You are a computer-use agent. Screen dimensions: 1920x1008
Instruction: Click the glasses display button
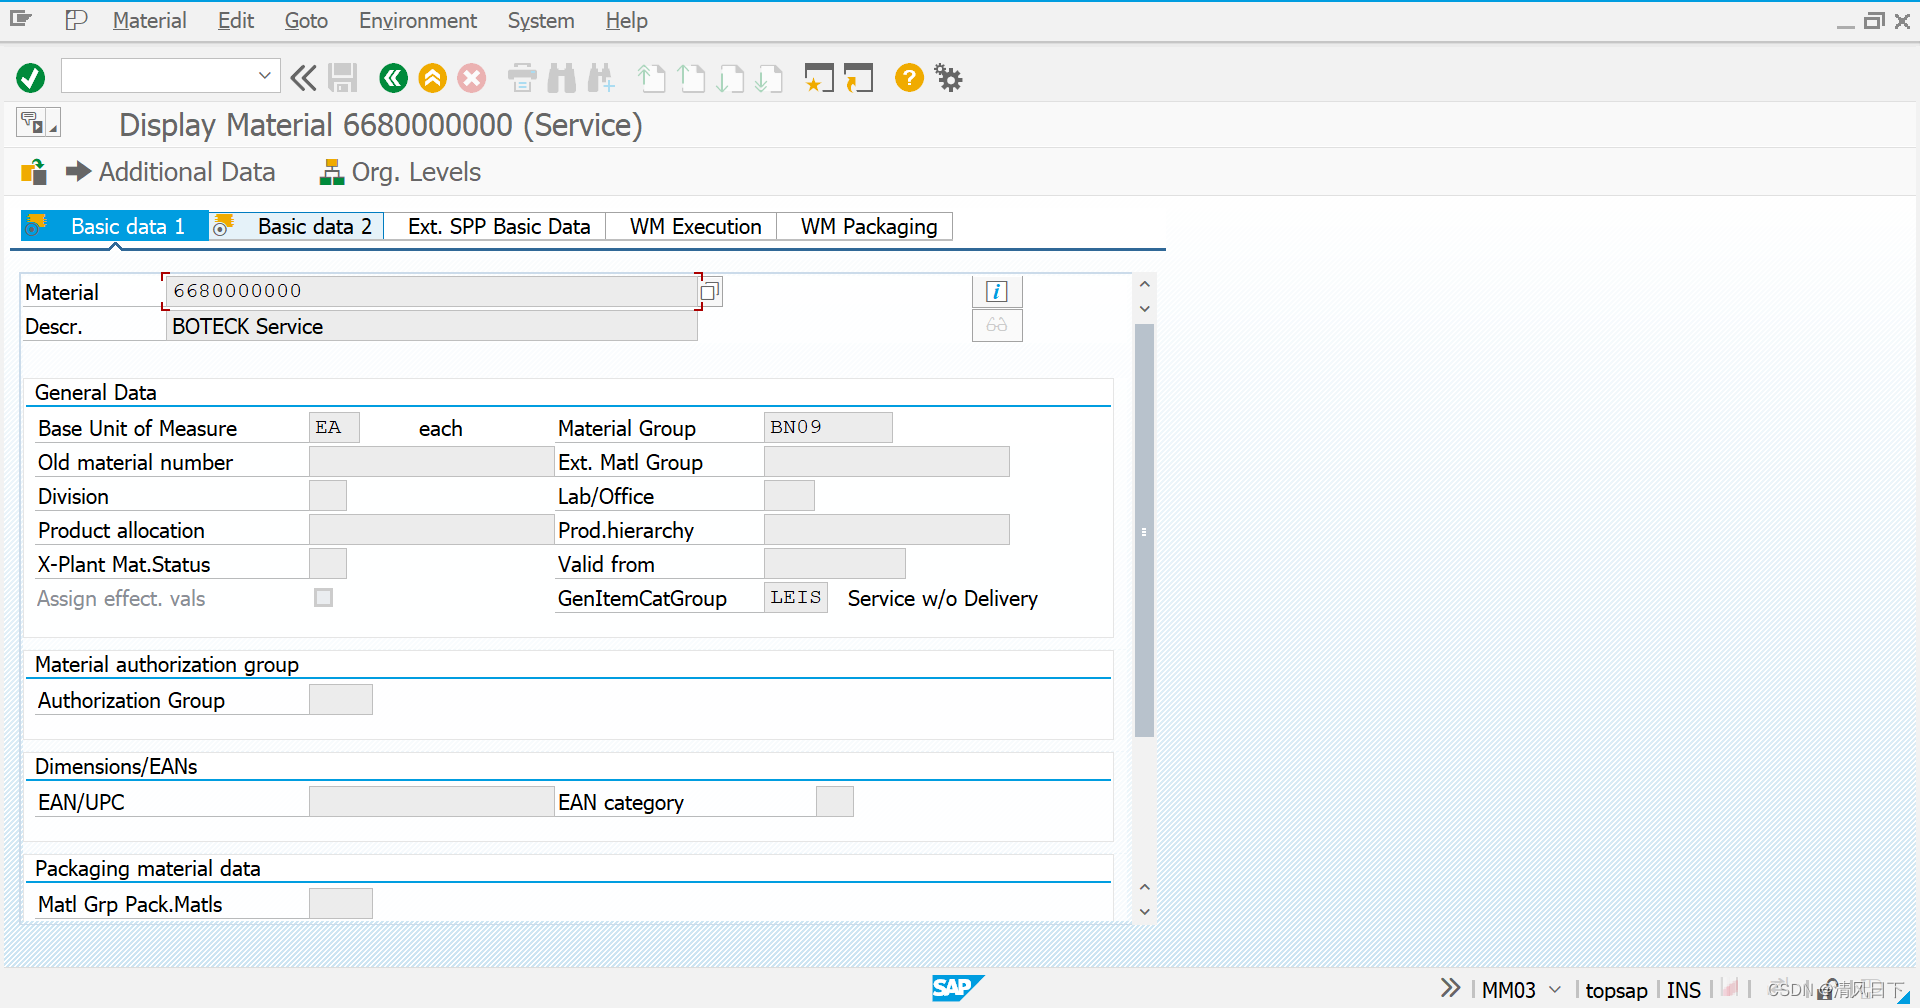point(997,325)
